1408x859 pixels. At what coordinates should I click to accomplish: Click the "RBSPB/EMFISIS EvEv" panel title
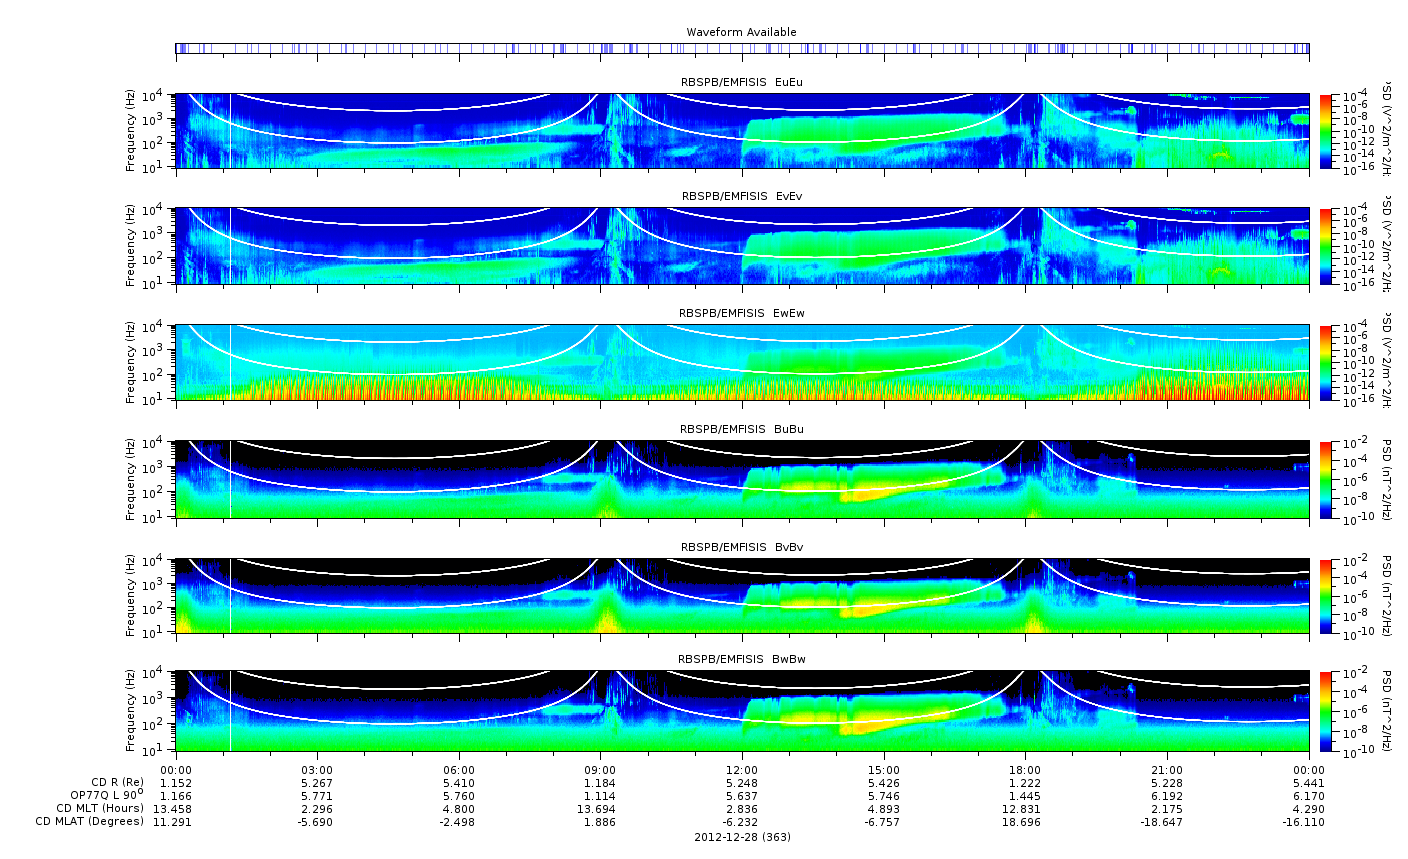[x=742, y=196]
